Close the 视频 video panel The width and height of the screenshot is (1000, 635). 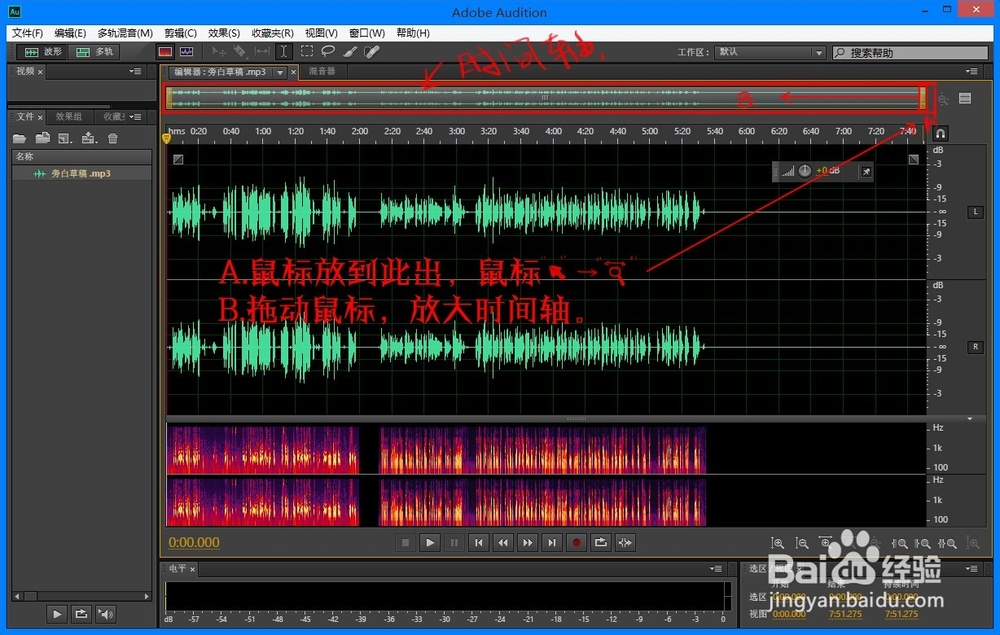click(x=40, y=72)
